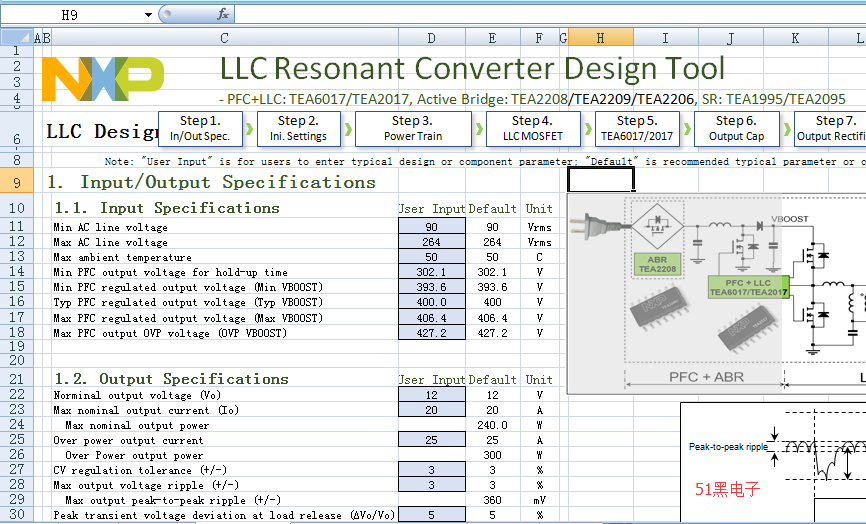Select column D header
The image size is (866, 524).
(431, 38)
